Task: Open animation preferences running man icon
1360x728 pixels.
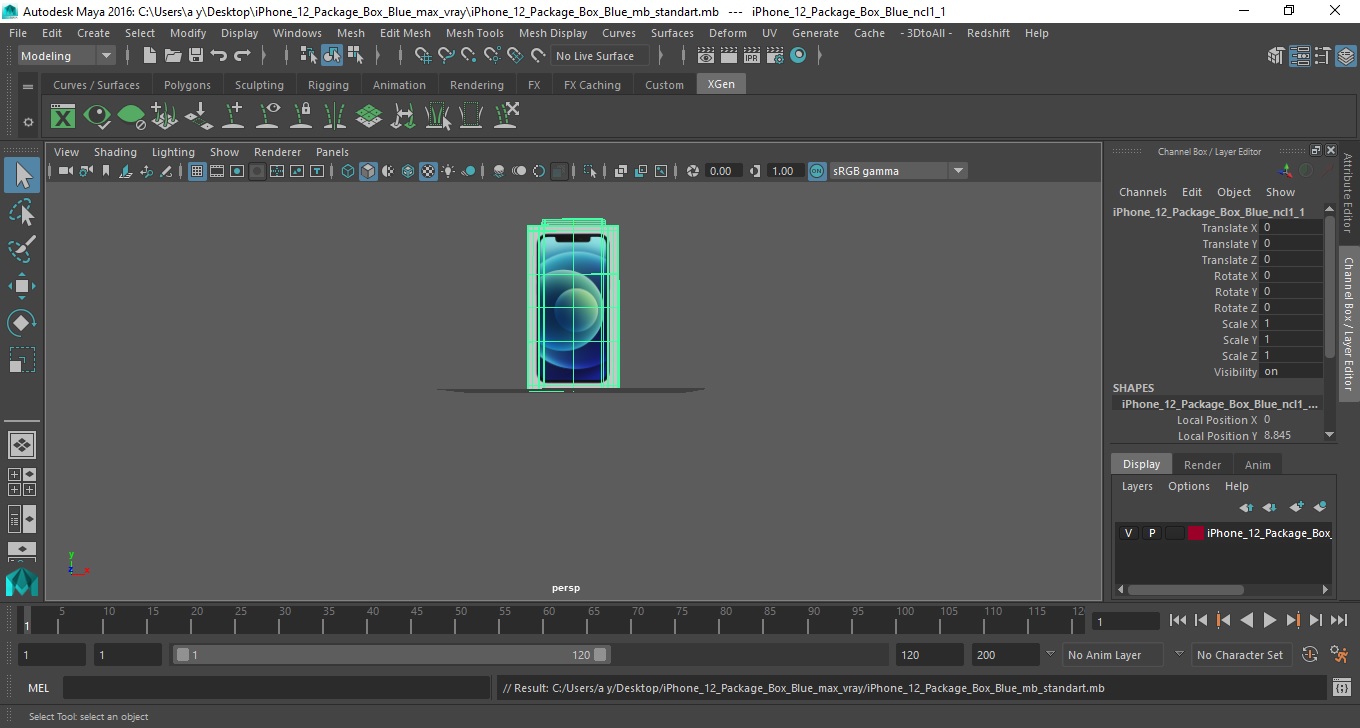Action: pos(1340,655)
